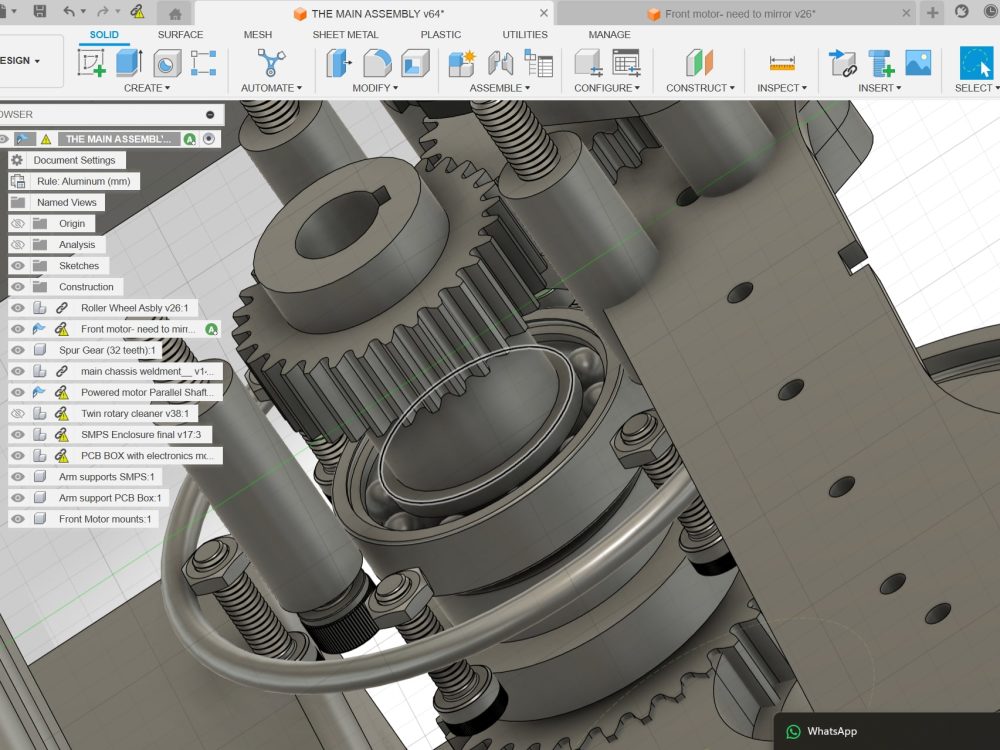Select the Fillet tool

coord(377,63)
